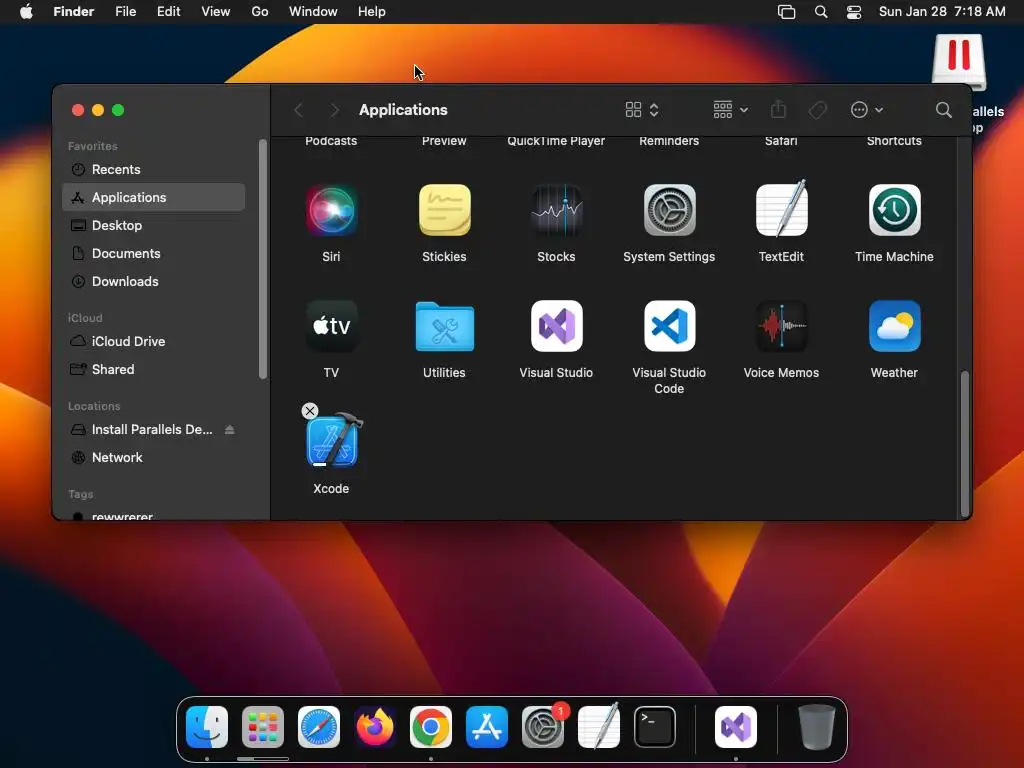The width and height of the screenshot is (1024, 768).
Task: Select the Stocks app icon
Action: pos(556,210)
